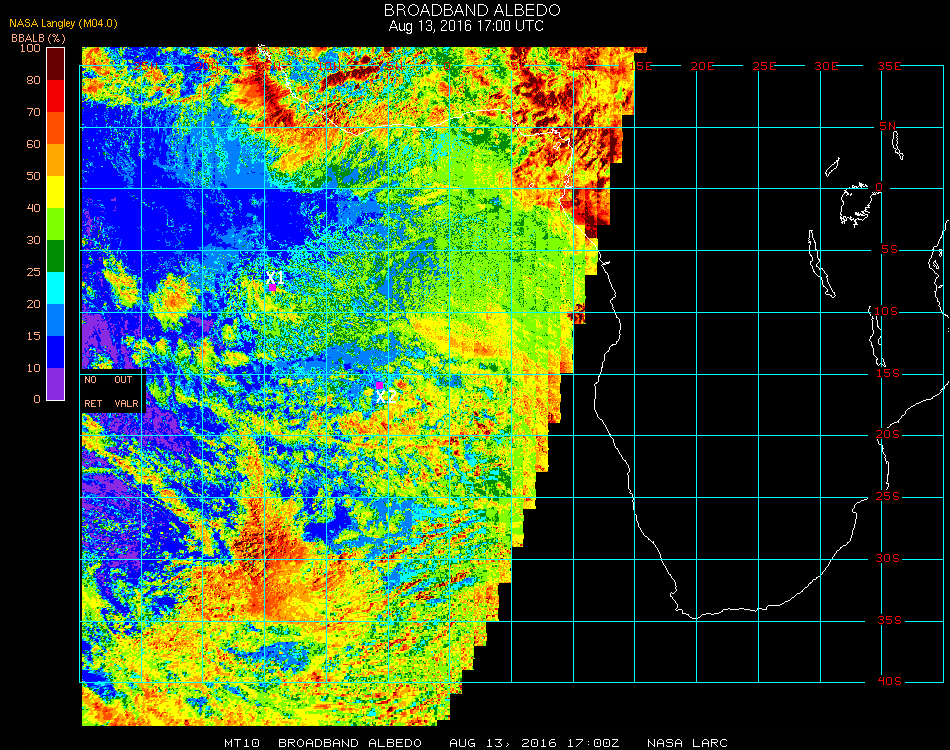Click the '5N' latitude label
Viewport: 950px width, 750px height.
[888, 126]
